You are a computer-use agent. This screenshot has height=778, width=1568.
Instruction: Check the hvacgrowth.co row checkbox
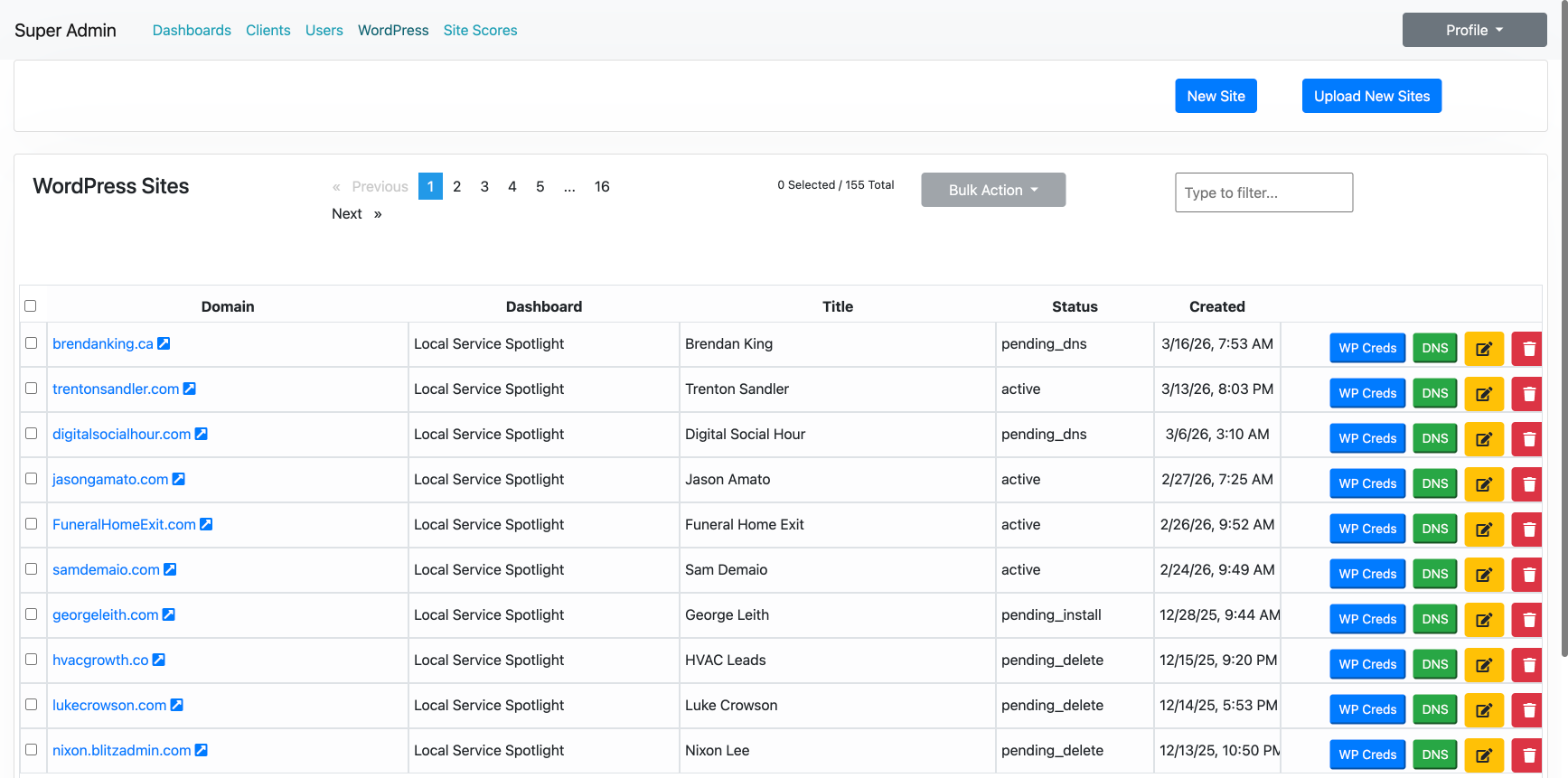coord(31,659)
